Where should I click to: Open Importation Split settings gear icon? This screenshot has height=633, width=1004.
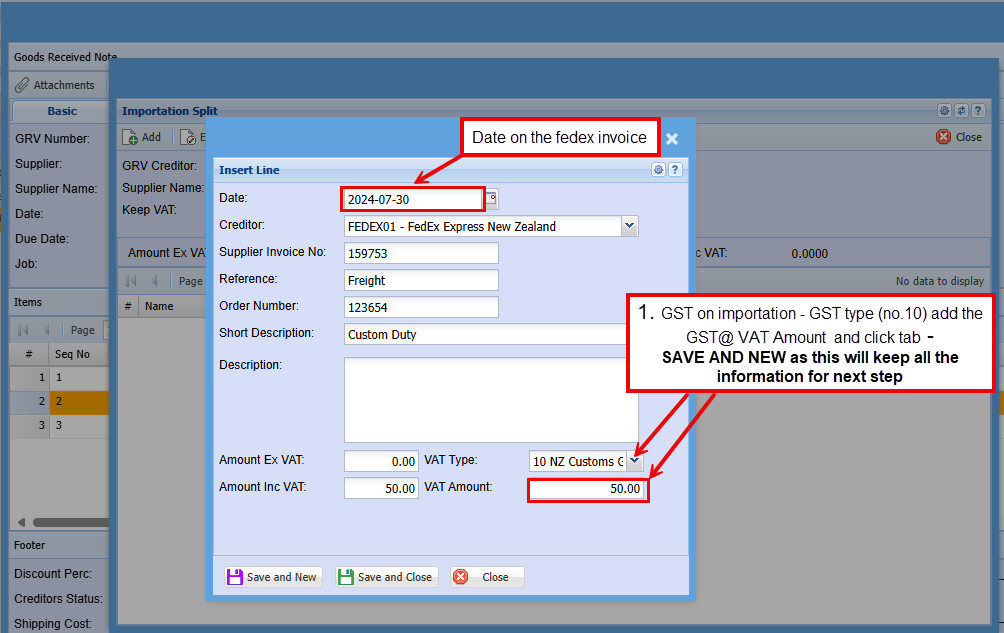944,111
